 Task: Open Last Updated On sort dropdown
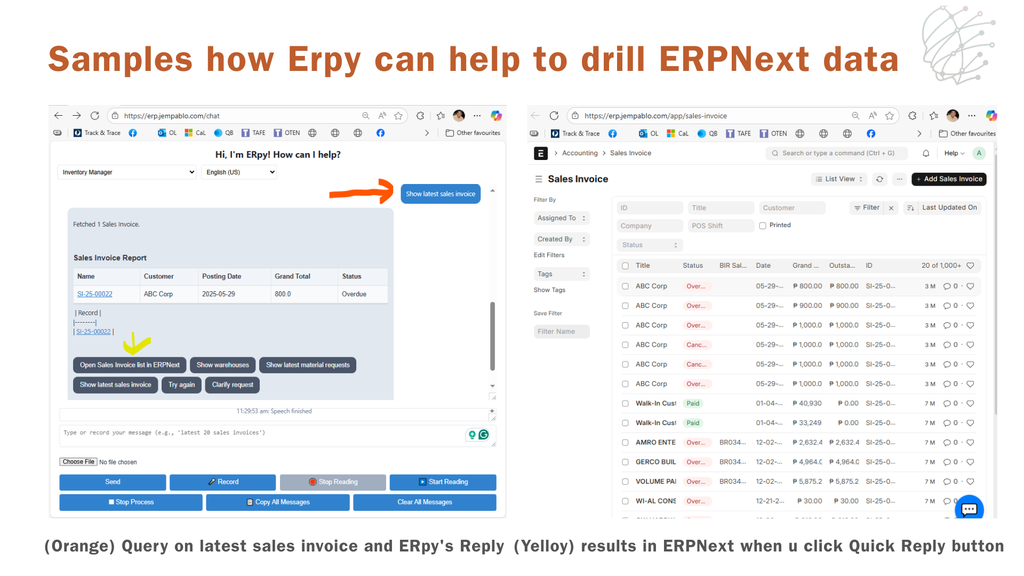point(950,208)
